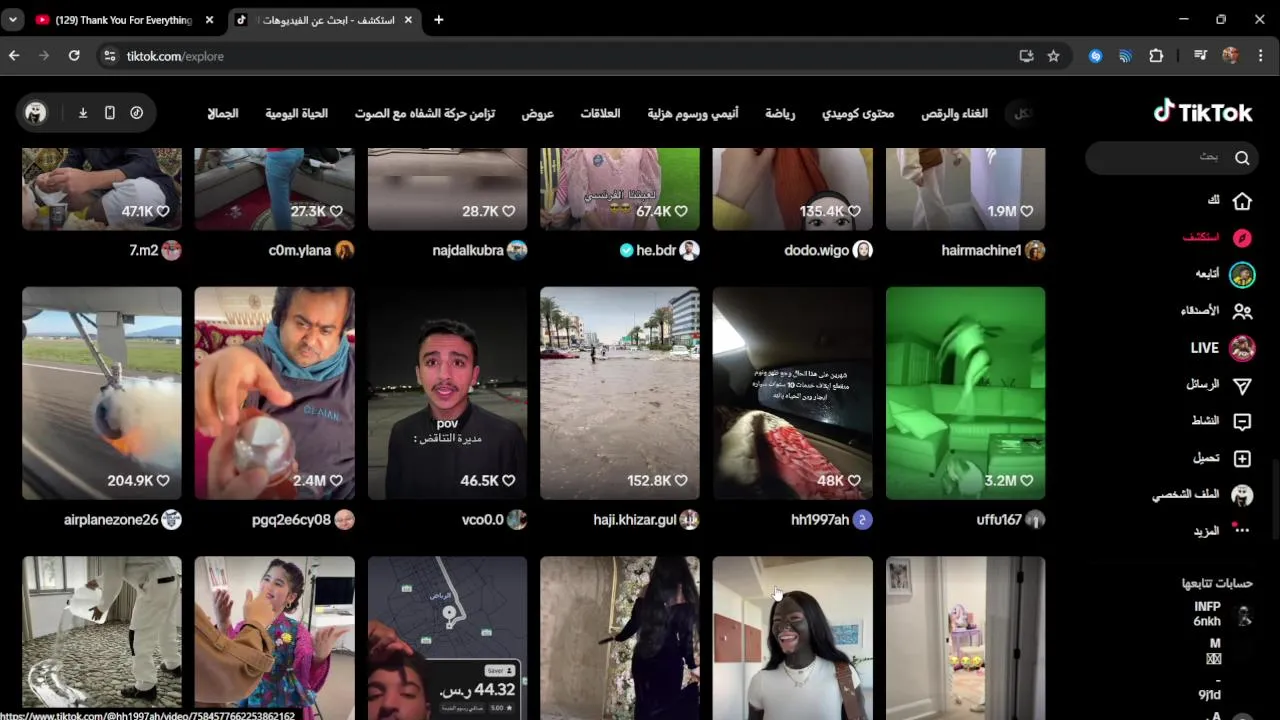Viewport: 1280px width, 720px height.
Task: Select the رياضة category tab
Action: tap(780, 113)
